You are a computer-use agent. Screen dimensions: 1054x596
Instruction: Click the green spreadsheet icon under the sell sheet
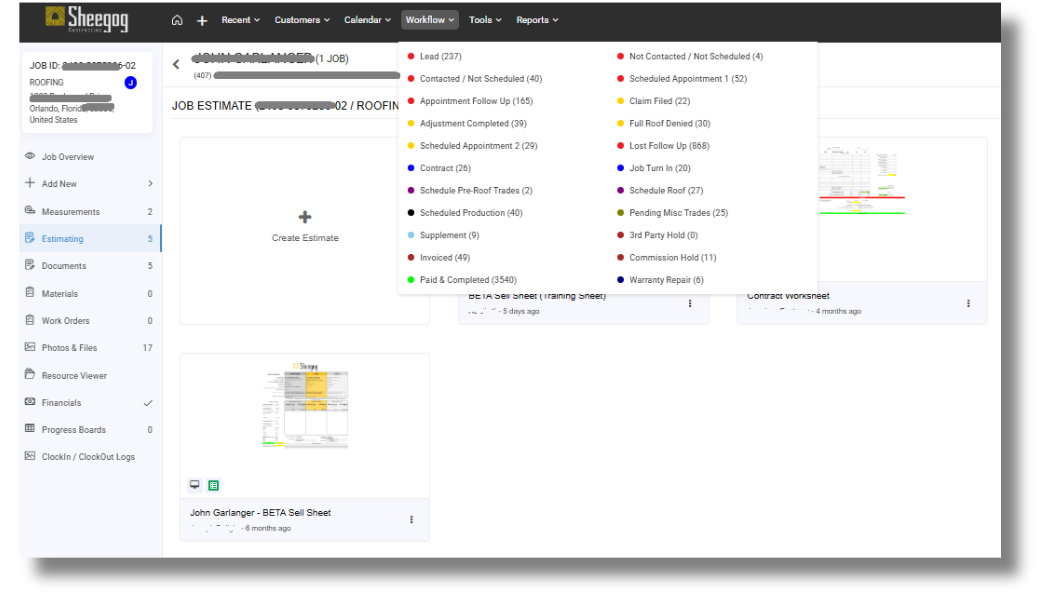tap(214, 485)
